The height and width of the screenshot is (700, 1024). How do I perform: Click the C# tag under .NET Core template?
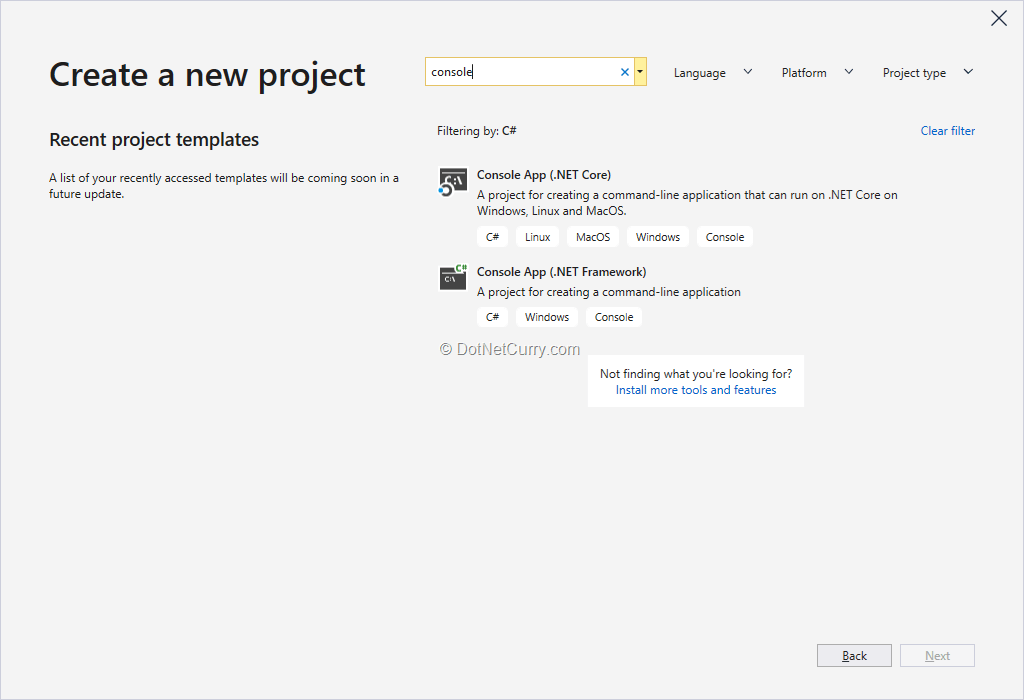click(492, 237)
